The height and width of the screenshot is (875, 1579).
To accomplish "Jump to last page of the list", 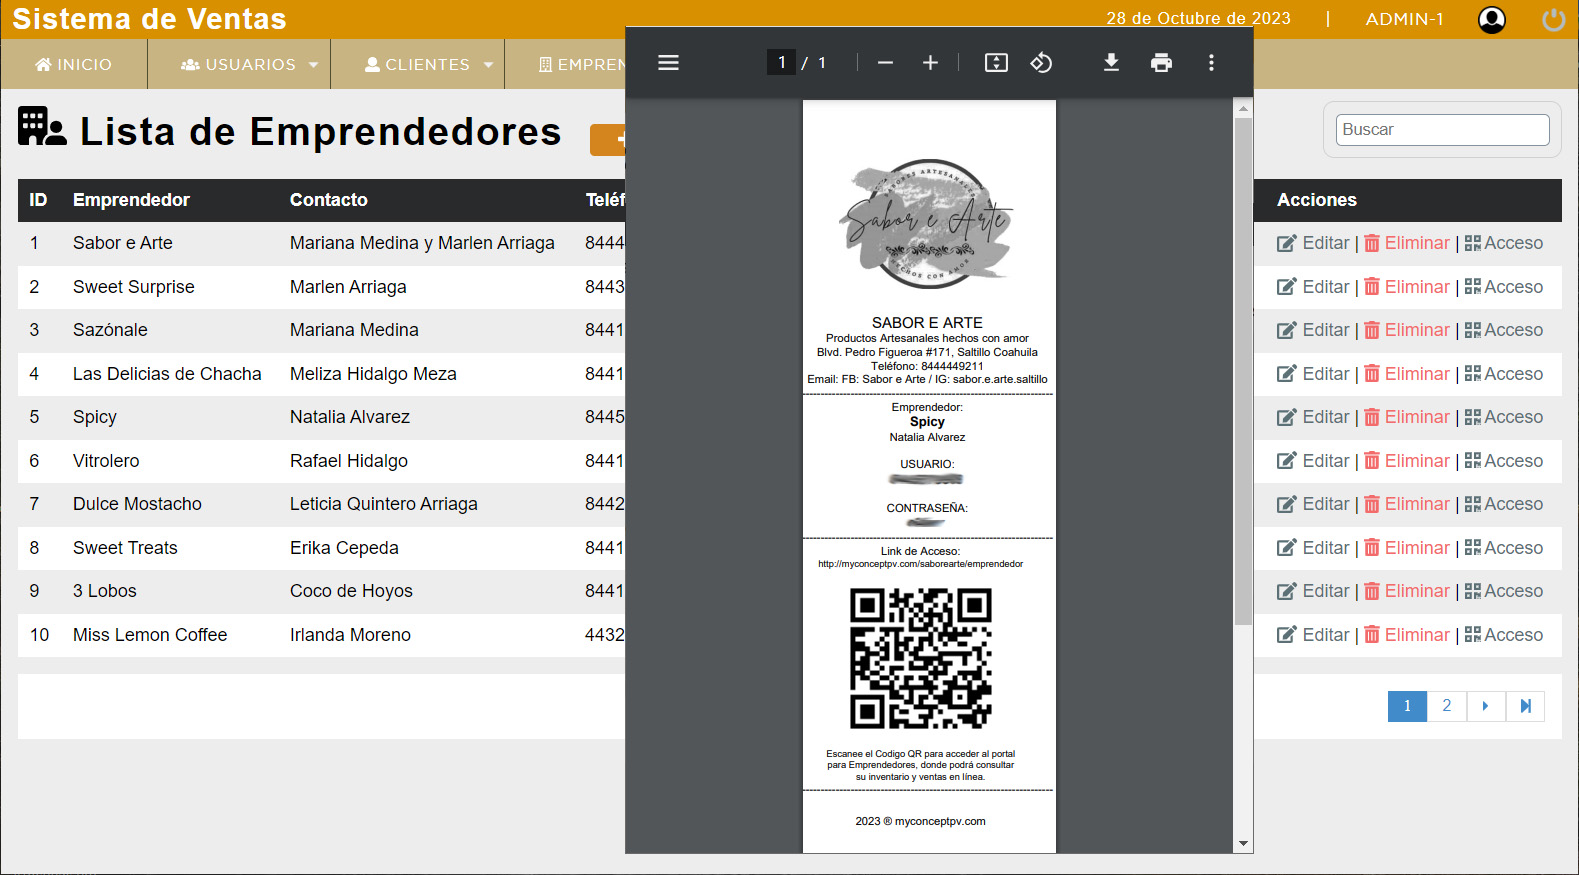I will pyautogui.click(x=1525, y=706).
